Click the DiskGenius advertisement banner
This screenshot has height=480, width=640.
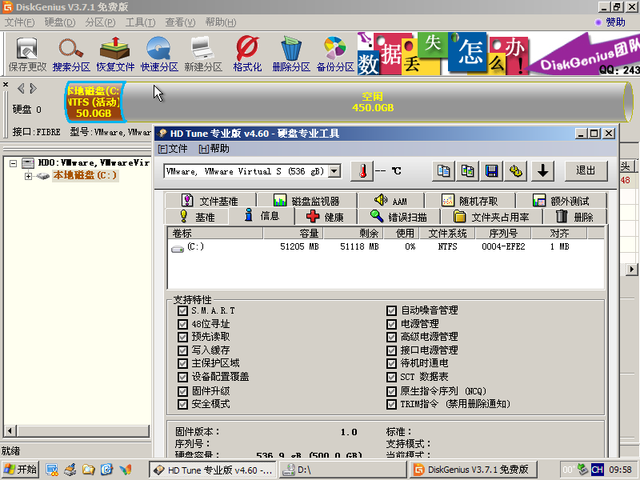498,54
